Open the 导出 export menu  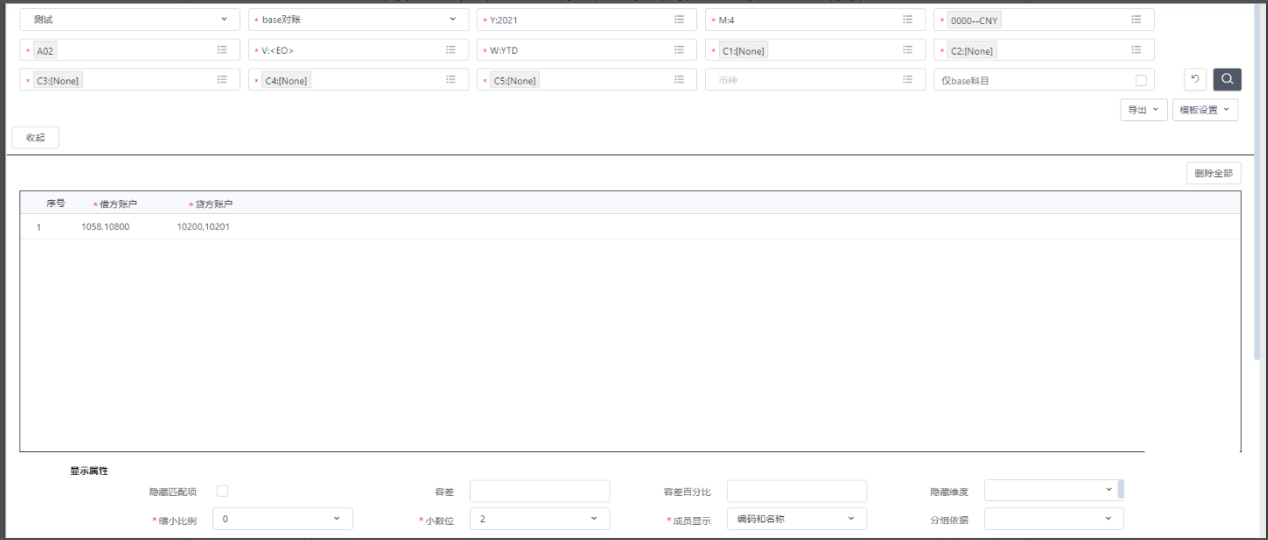tap(1142, 110)
